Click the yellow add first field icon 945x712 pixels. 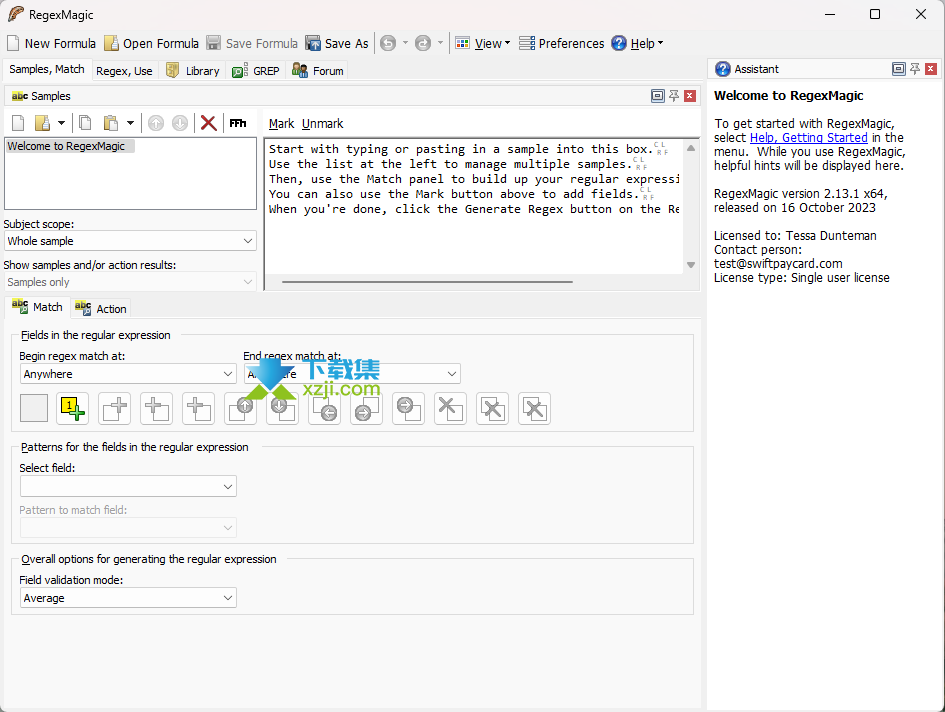pos(72,408)
